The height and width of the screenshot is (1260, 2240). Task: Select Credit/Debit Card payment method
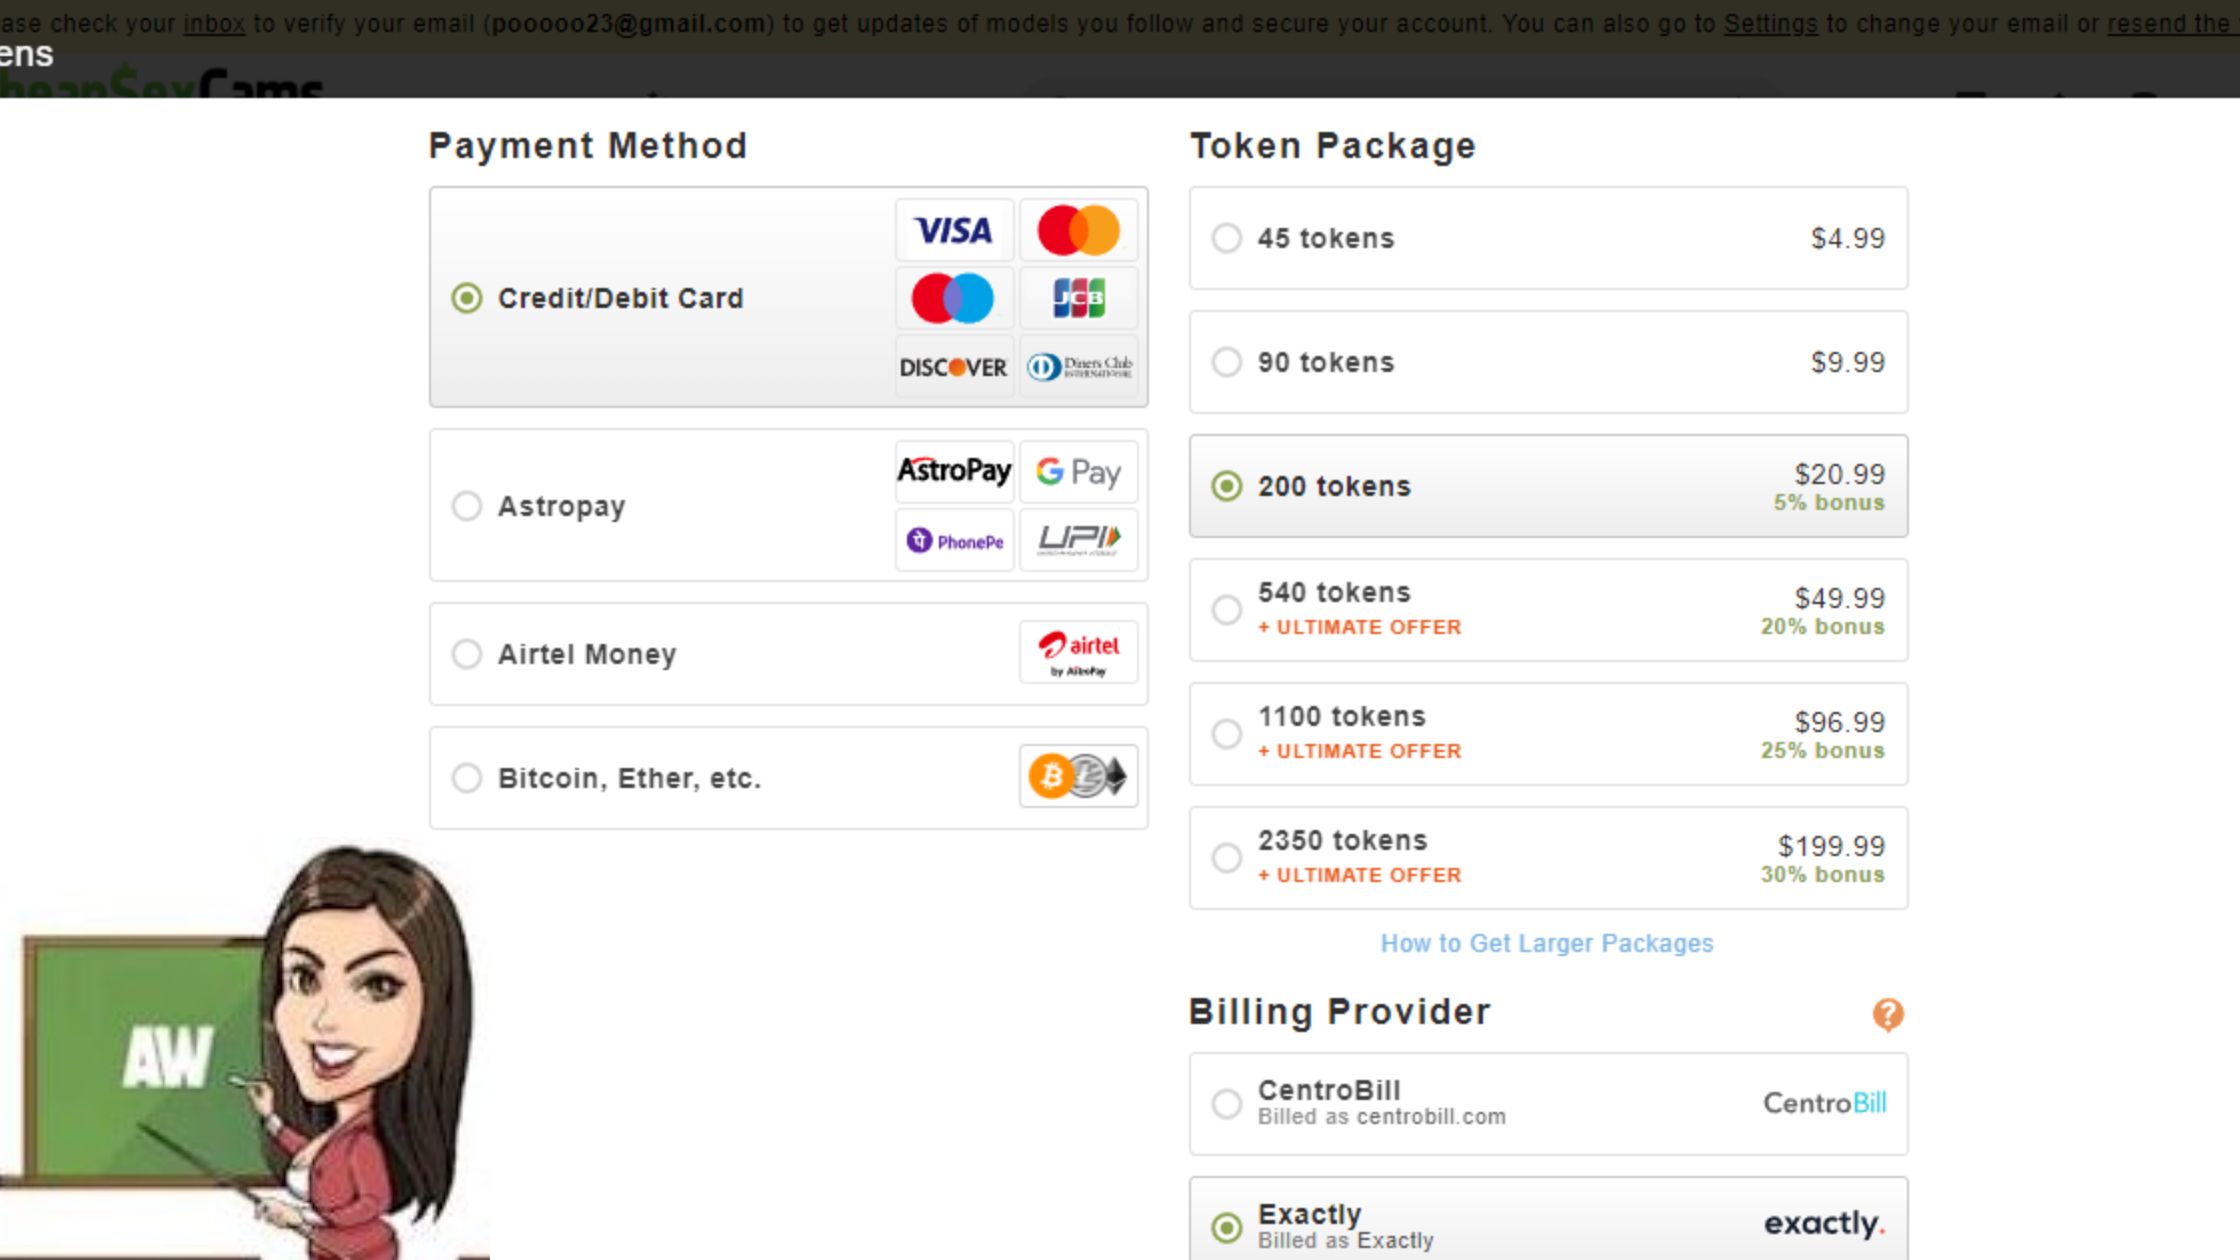tap(789, 297)
